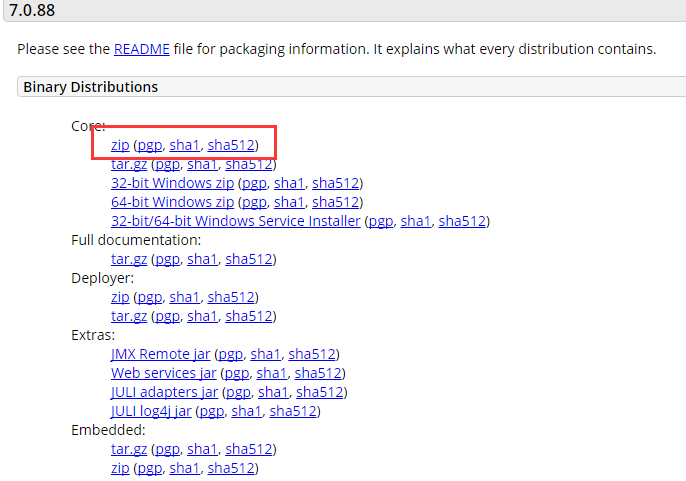Open sha512 for JMX Remote jar

pyautogui.click(x=312, y=354)
